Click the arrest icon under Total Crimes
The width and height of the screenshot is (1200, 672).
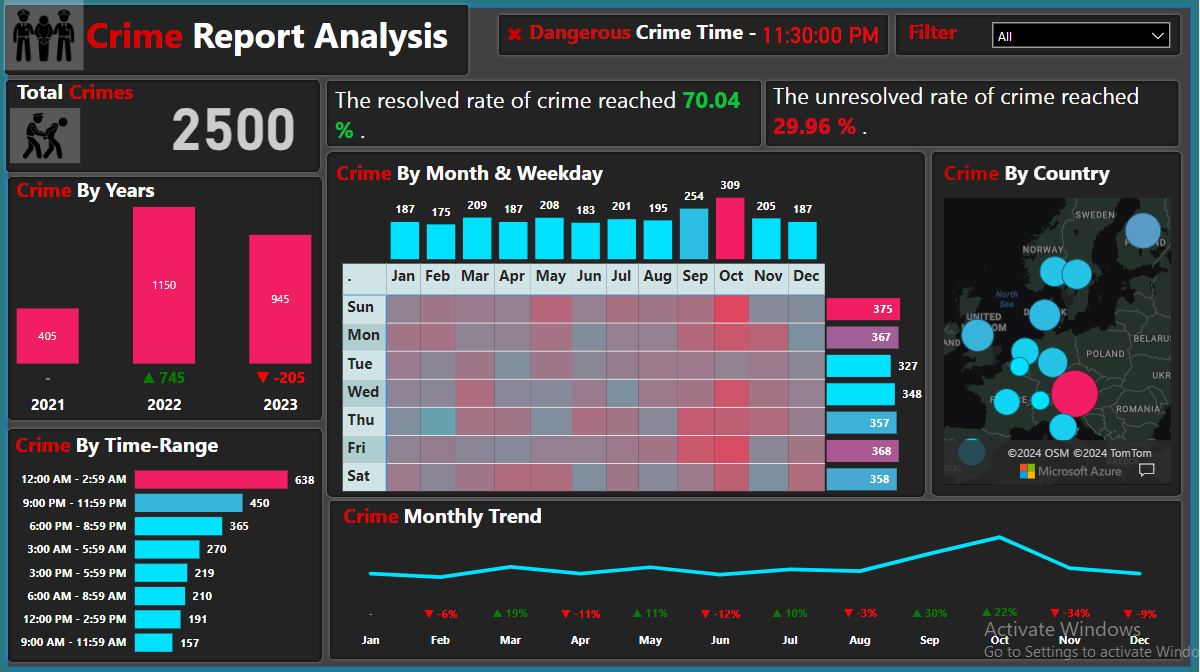(45, 135)
